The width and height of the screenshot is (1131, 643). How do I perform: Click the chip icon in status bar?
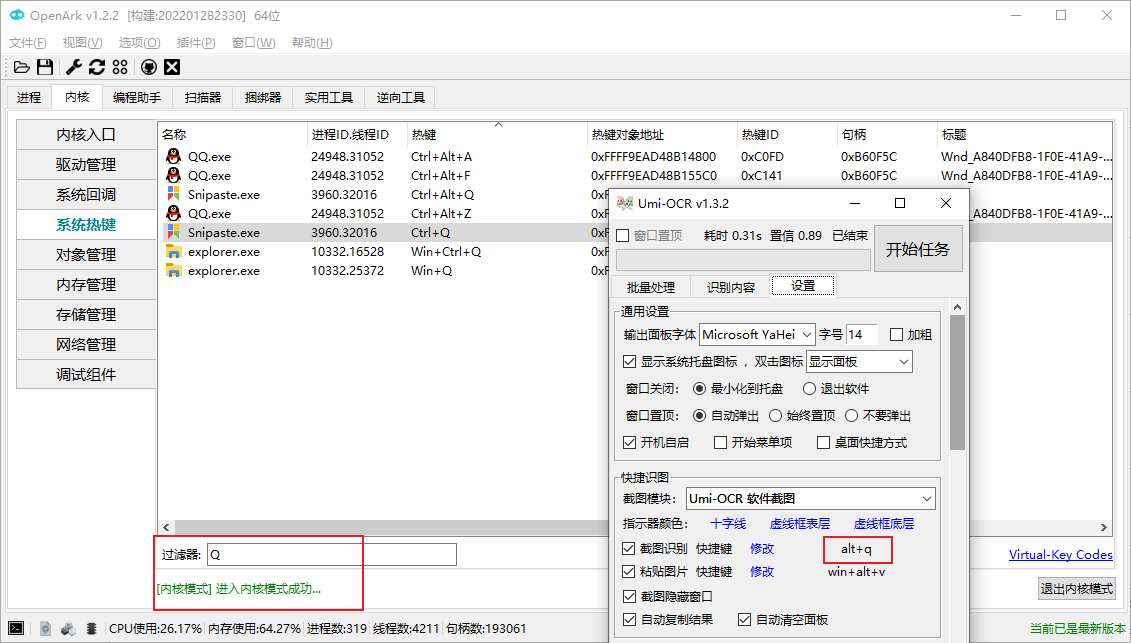point(92,629)
